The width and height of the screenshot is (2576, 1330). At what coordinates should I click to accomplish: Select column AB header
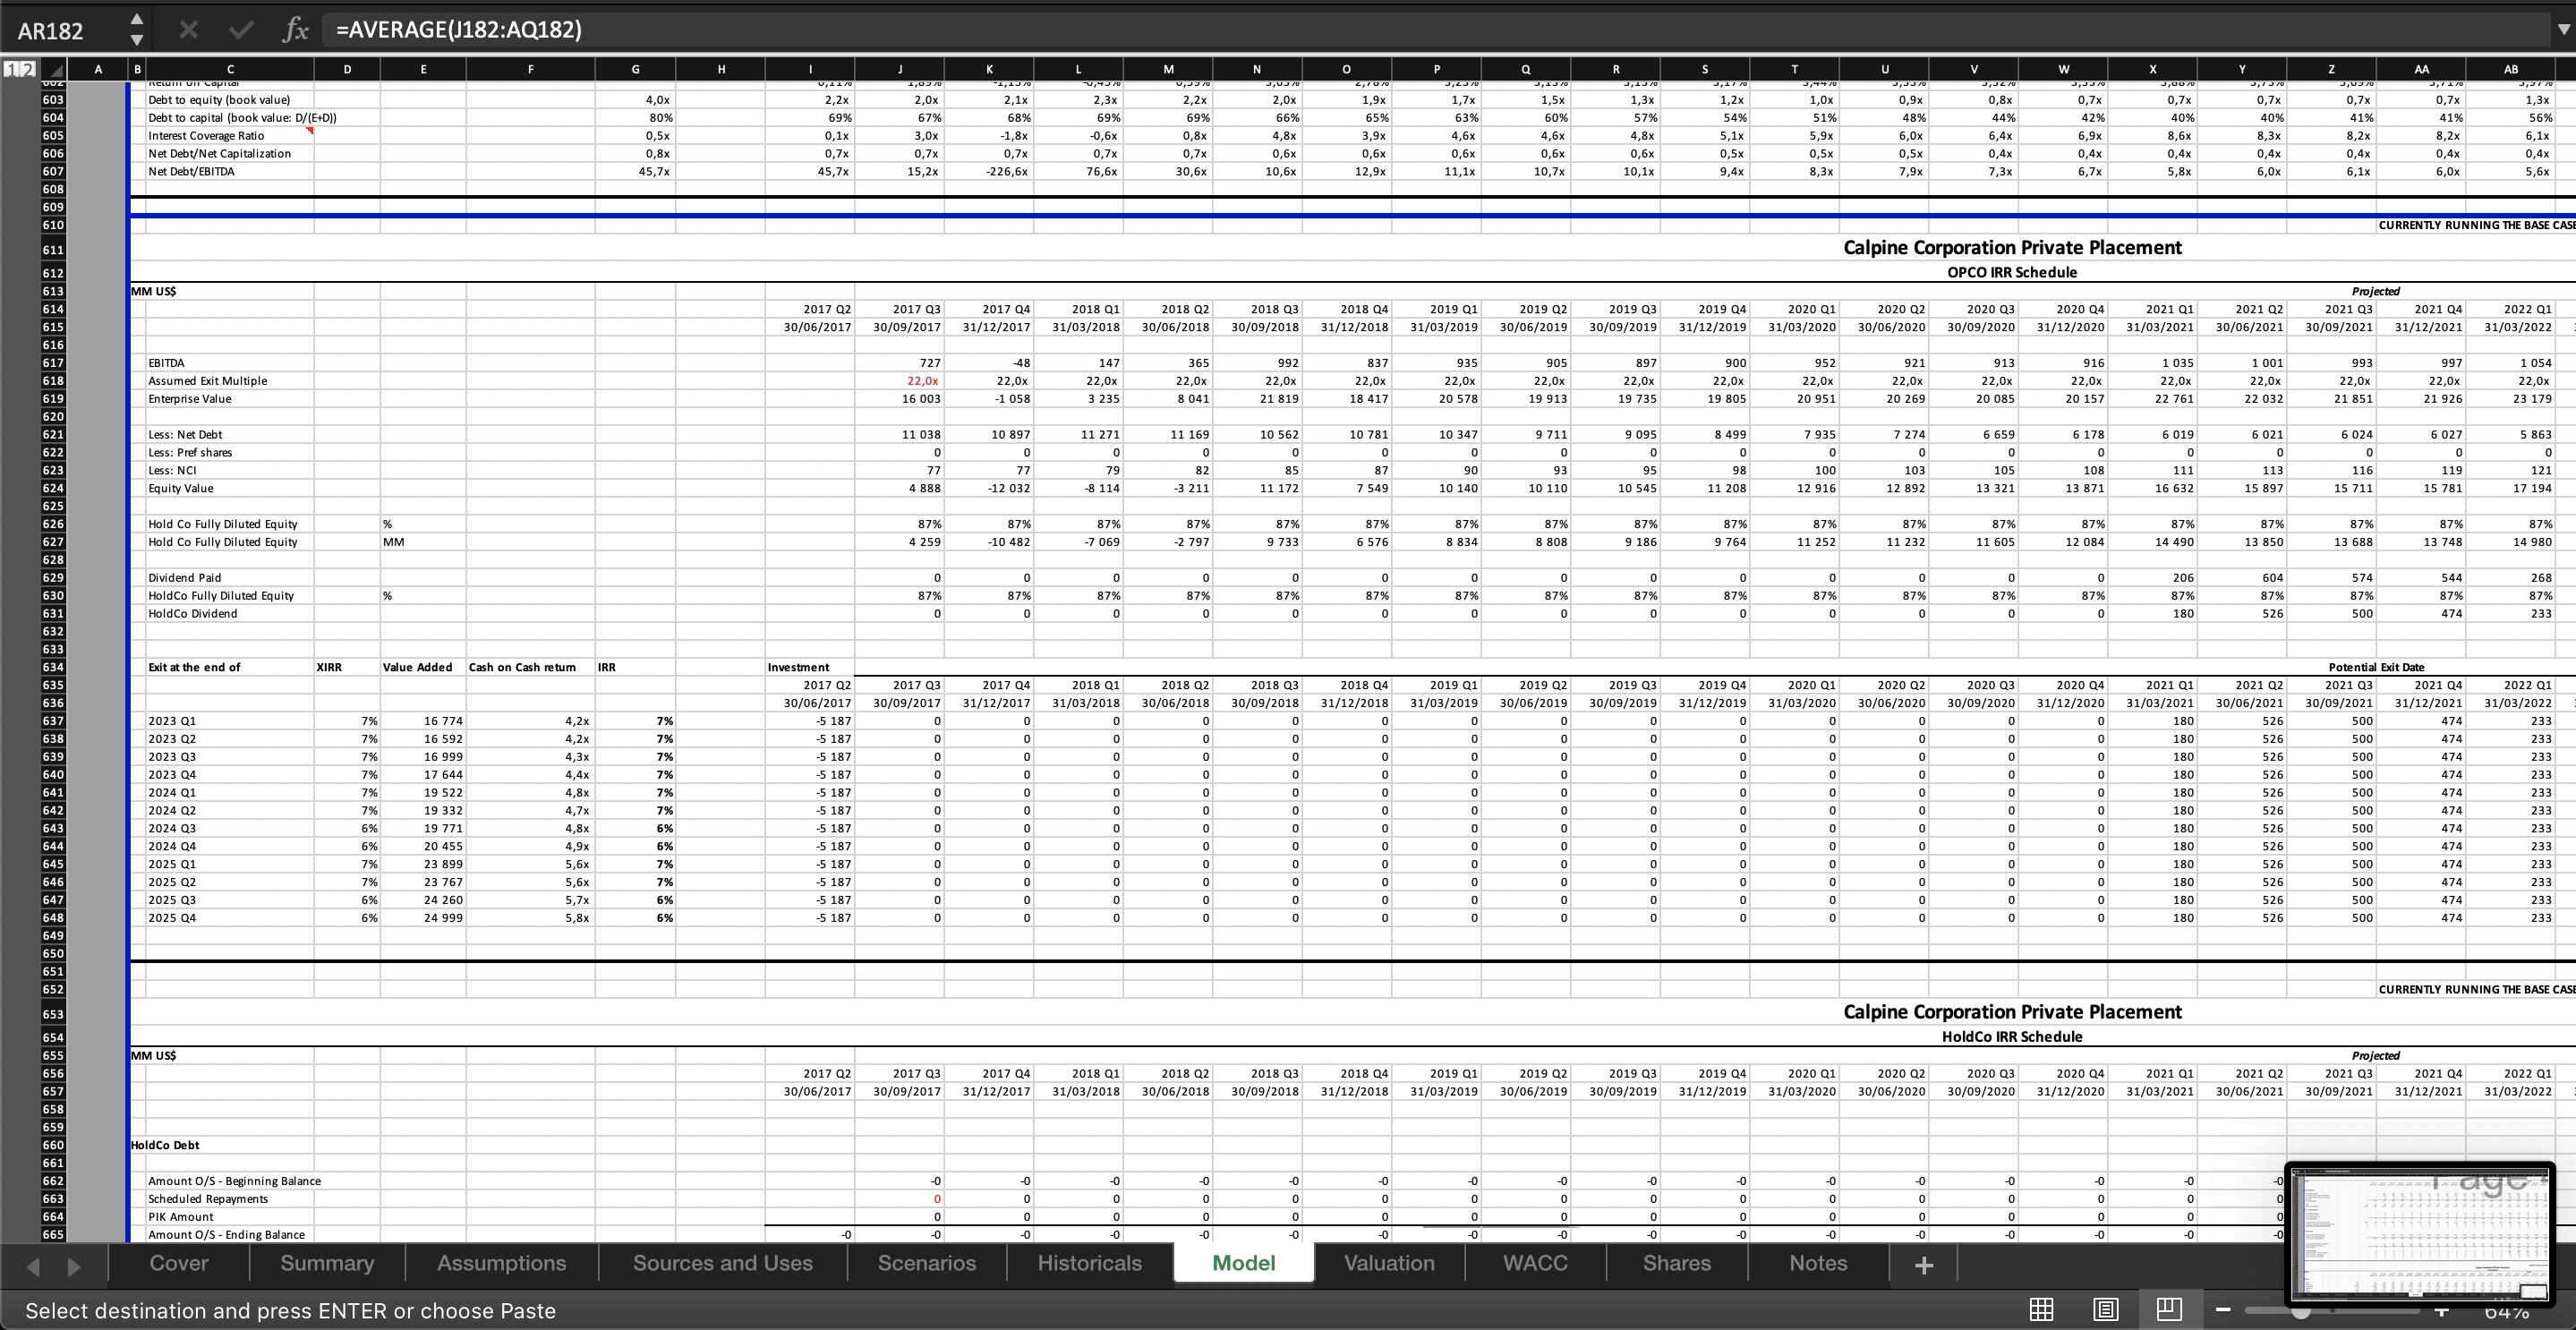(2510, 69)
